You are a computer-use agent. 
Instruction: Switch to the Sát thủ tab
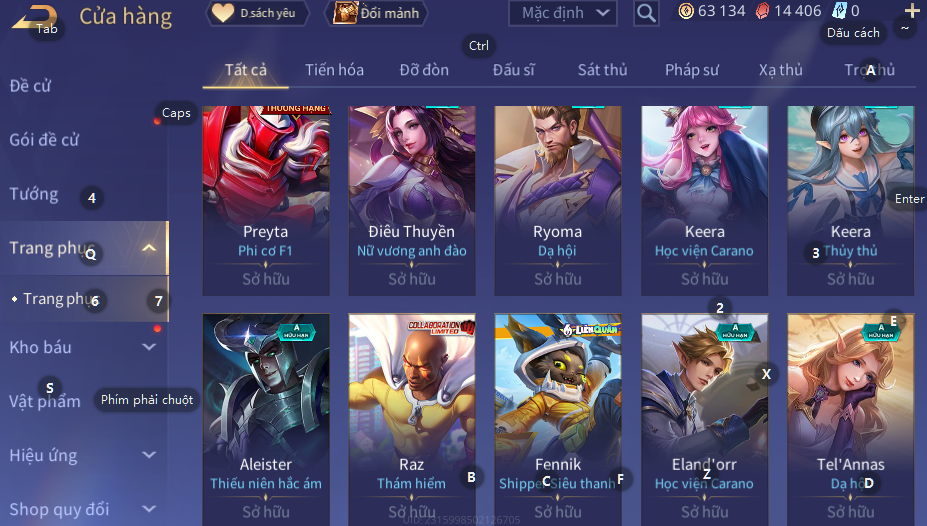[602, 70]
